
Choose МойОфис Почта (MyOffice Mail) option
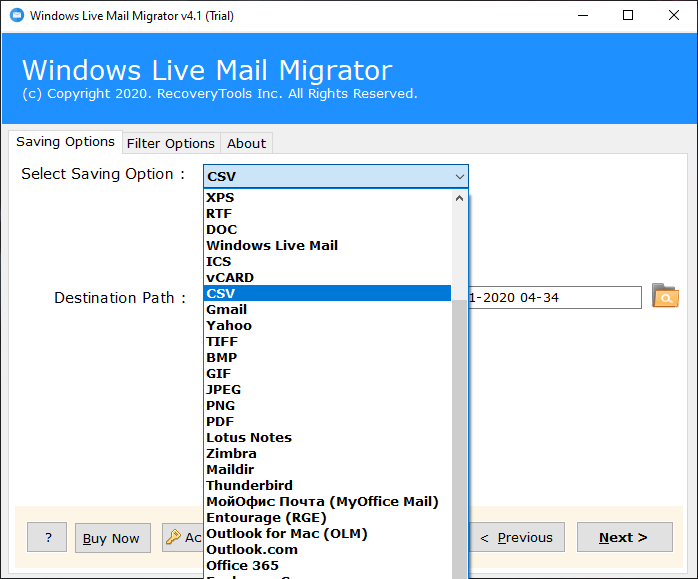[327, 502]
